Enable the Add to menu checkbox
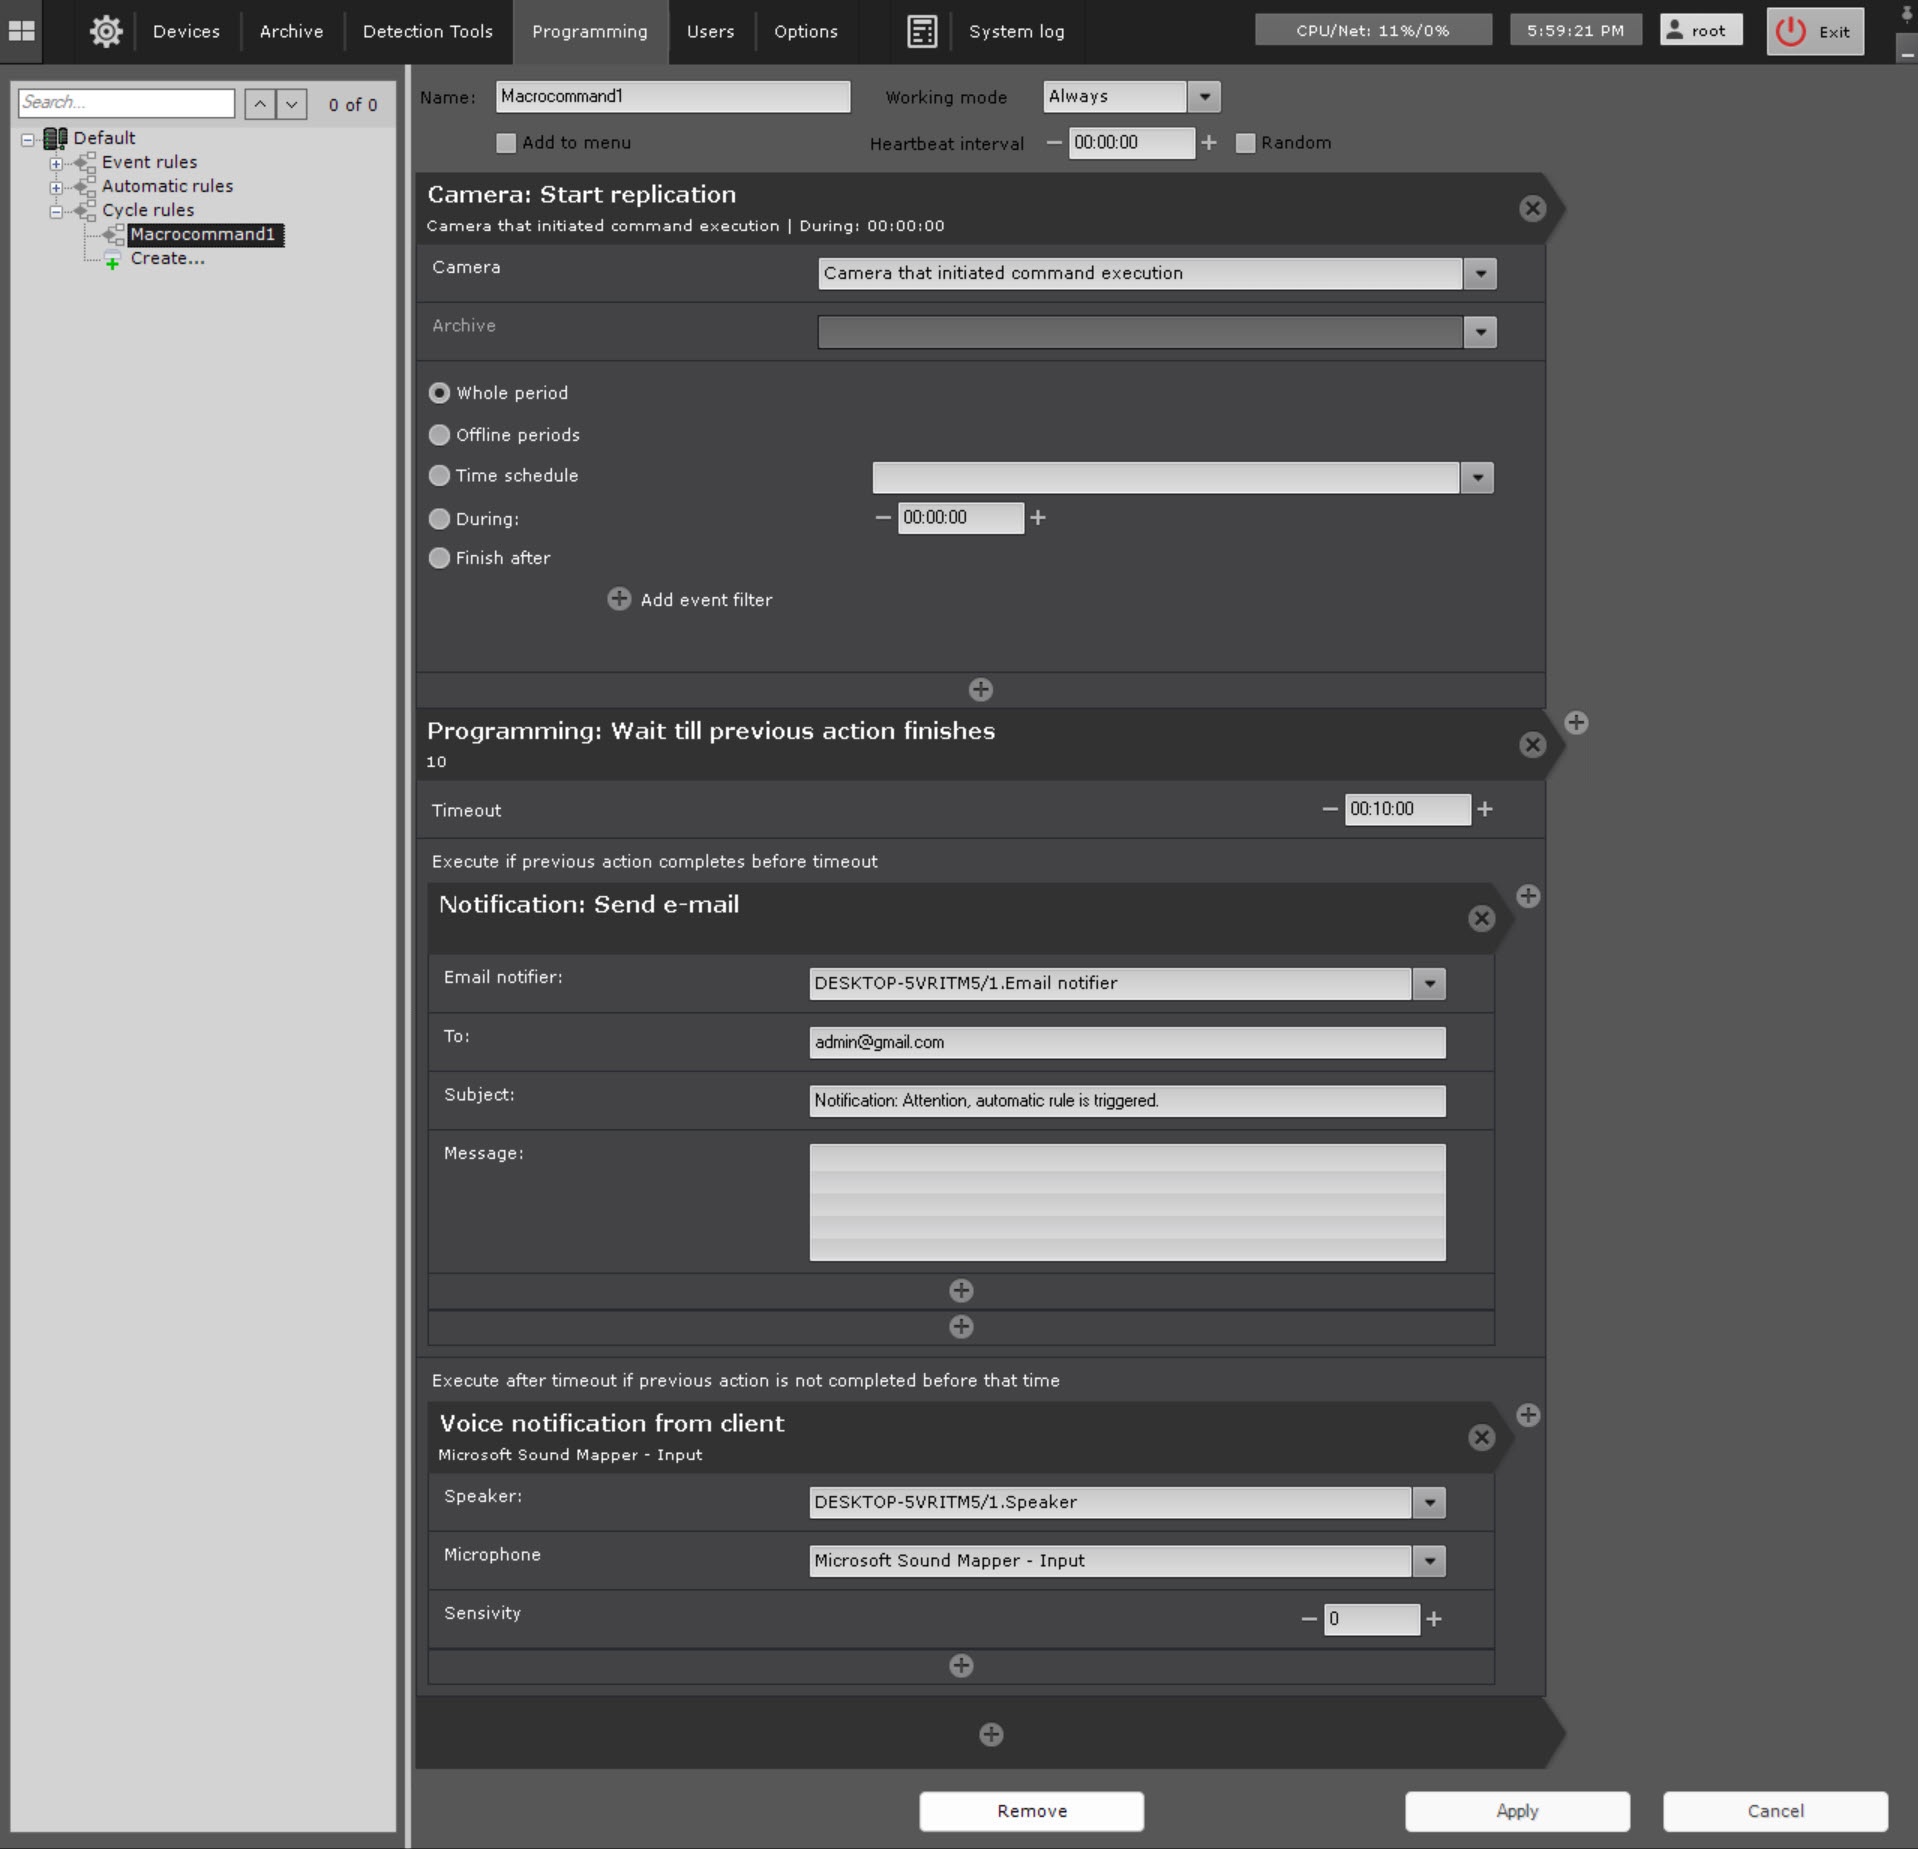The width and height of the screenshot is (1918, 1849). point(506,143)
